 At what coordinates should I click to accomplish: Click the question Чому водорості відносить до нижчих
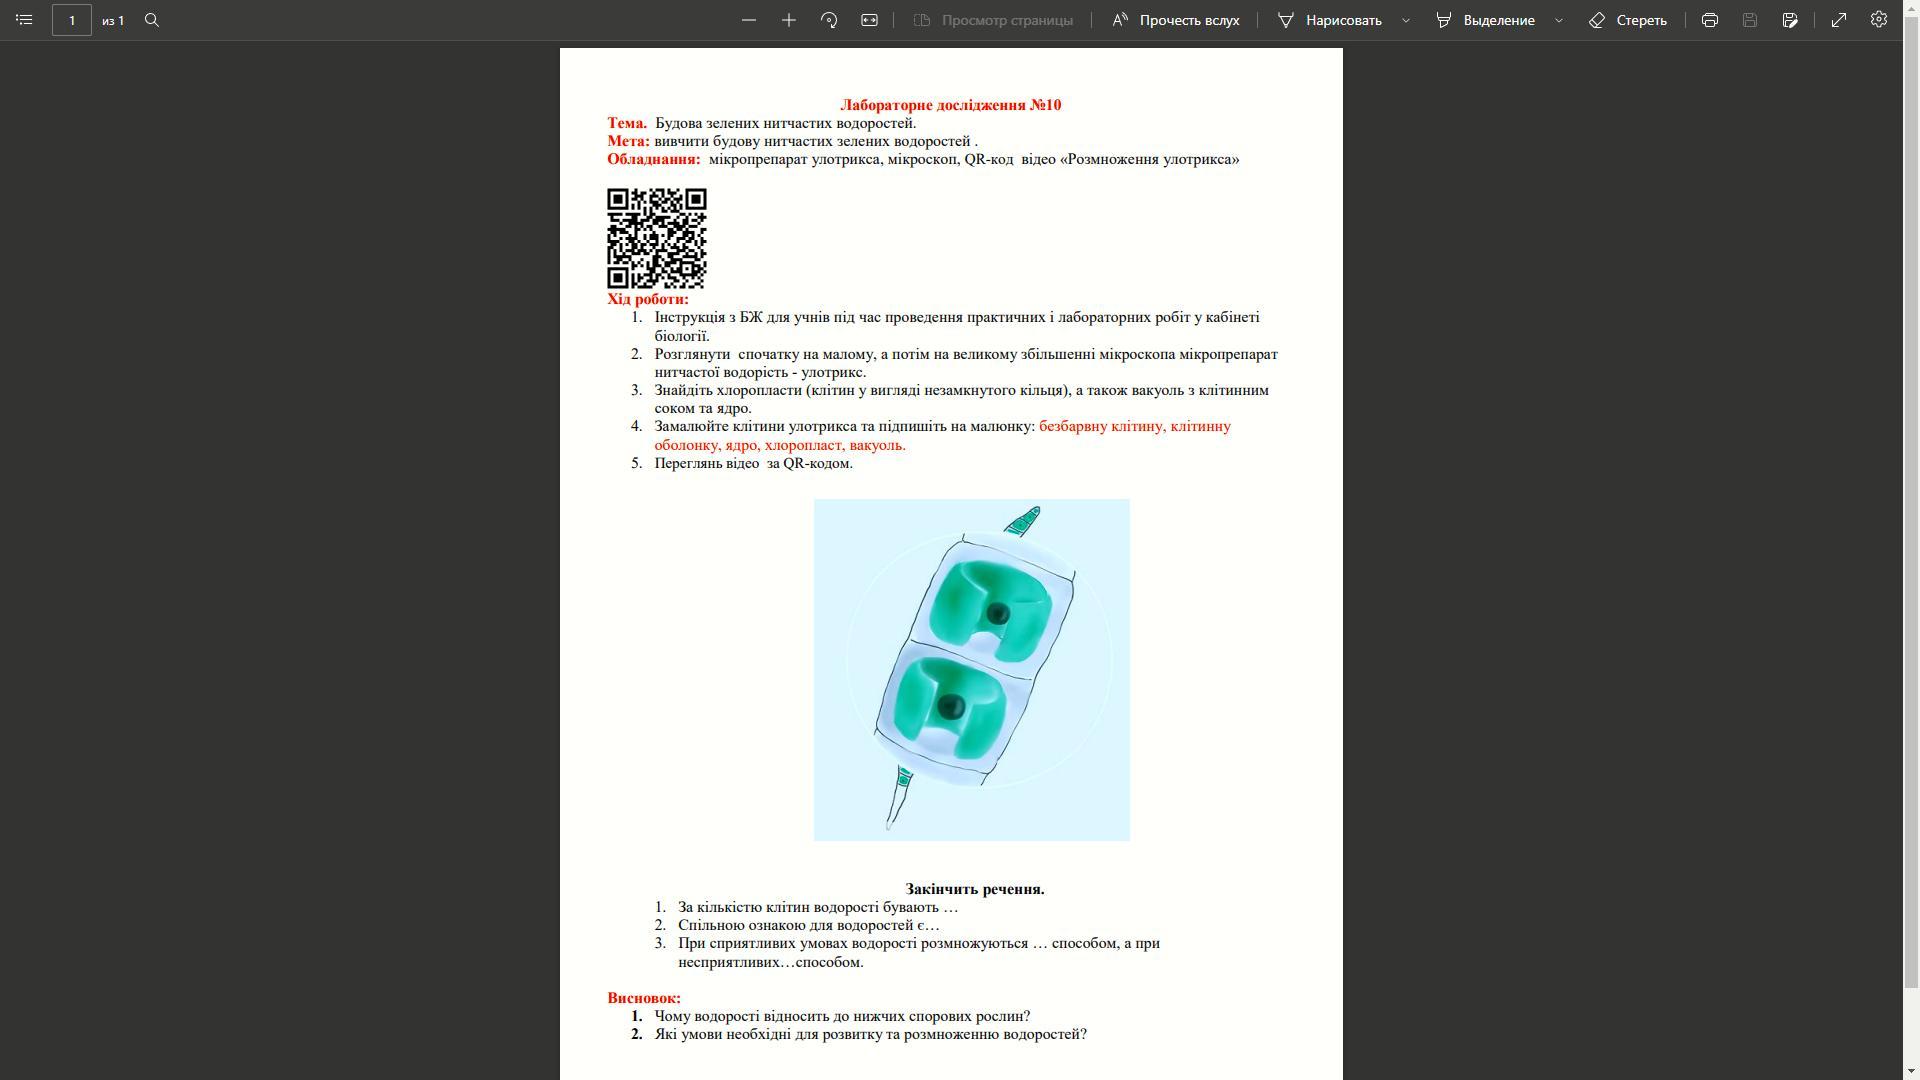[842, 1016]
